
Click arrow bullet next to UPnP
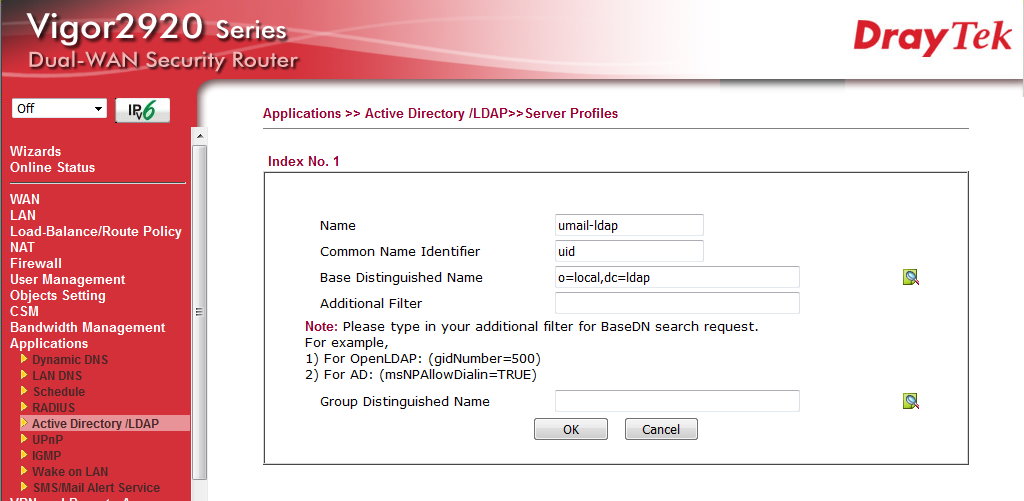(24, 439)
